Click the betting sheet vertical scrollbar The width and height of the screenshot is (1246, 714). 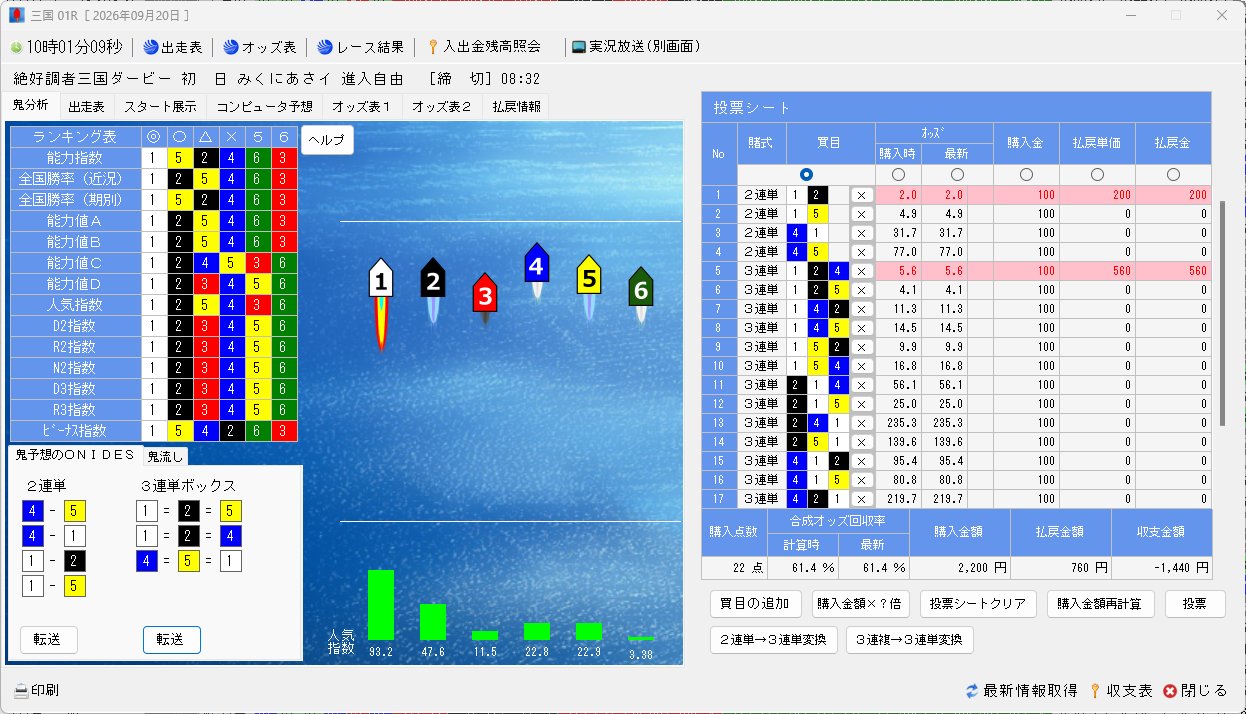pyautogui.click(x=1221, y=313)
